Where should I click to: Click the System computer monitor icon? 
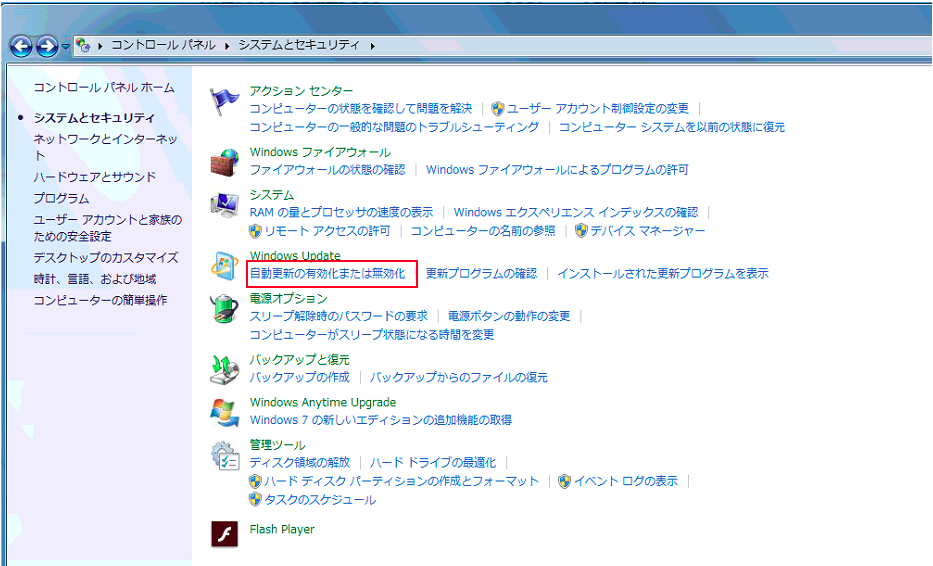click(224, 206)
